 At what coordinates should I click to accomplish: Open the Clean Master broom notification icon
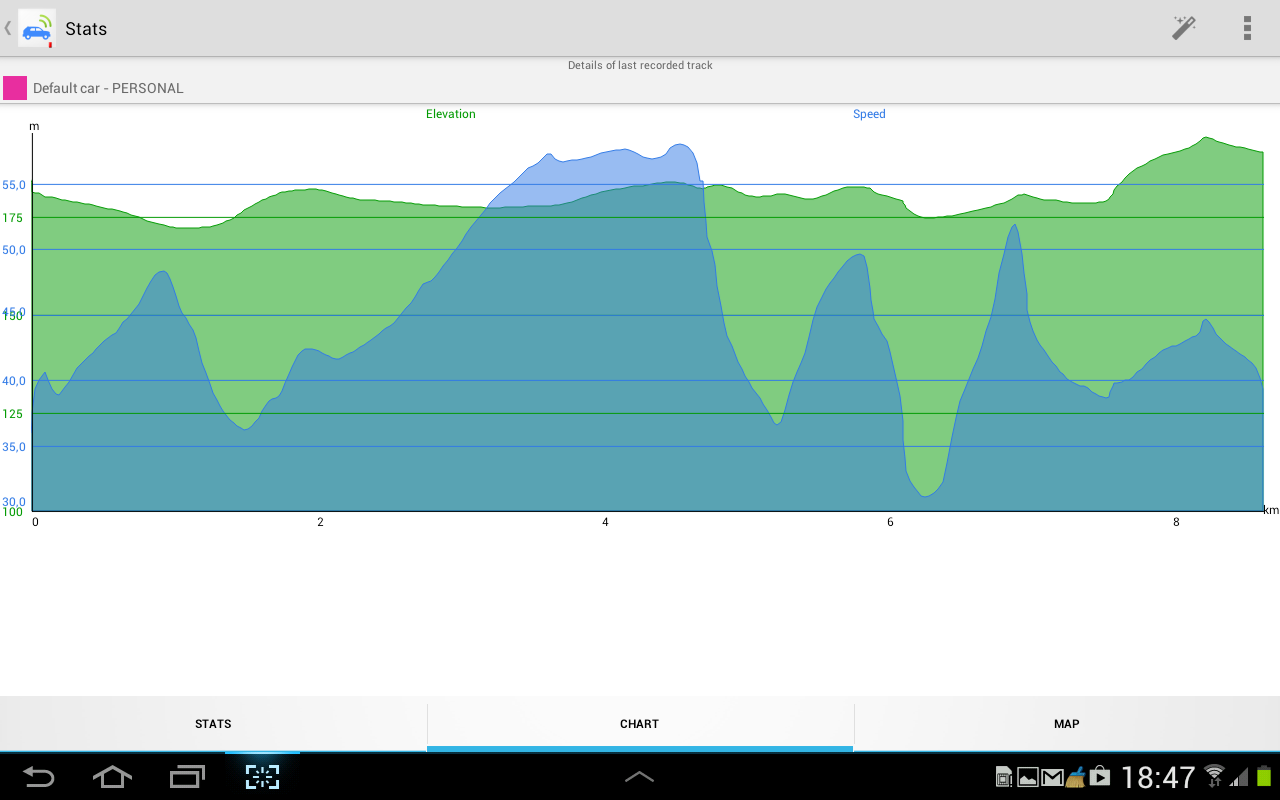(x=1075, y=777)
